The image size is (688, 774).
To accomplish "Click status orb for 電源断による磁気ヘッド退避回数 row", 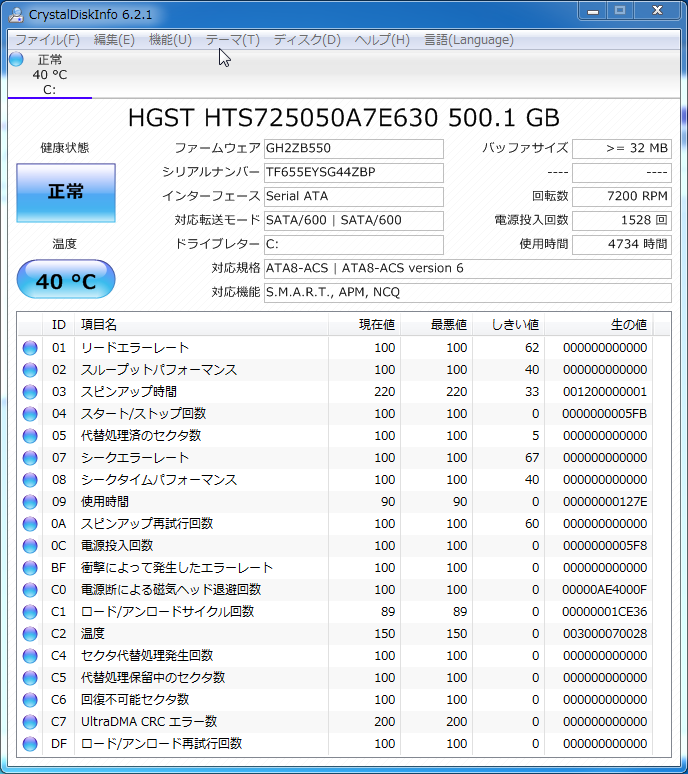I will (30, 589).
